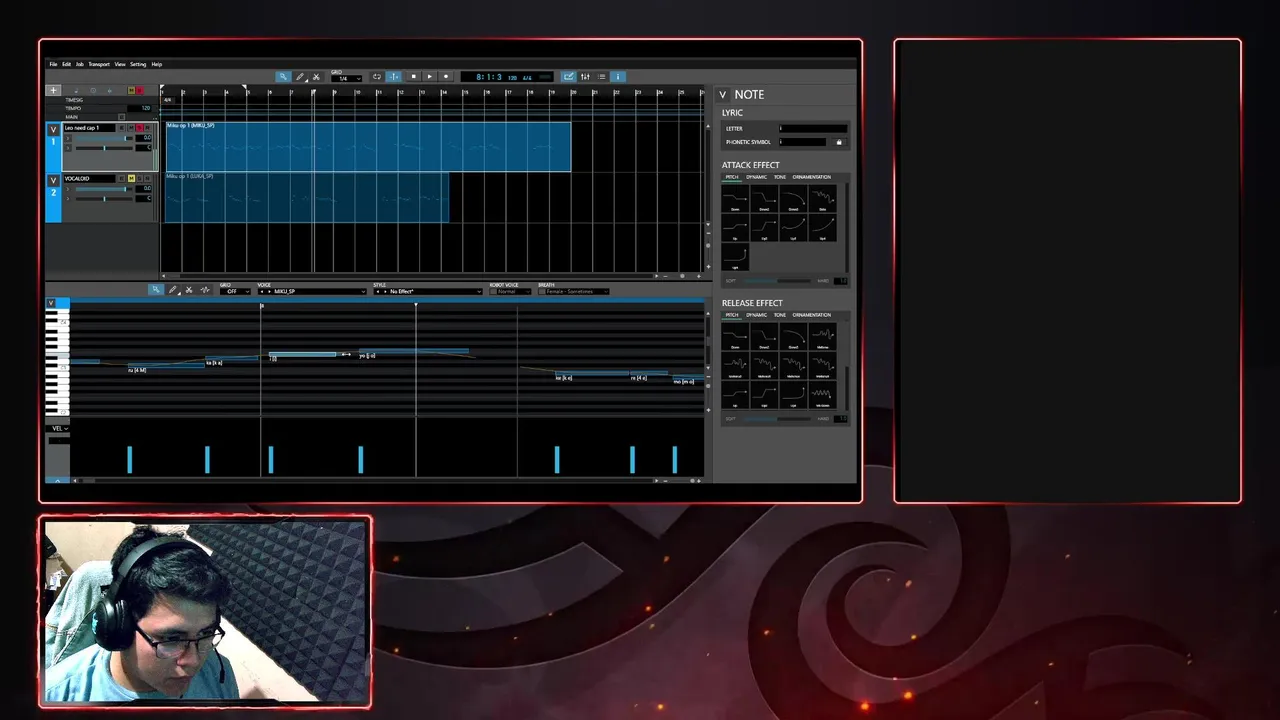Switch to TONE tab in Release Effect
This screenshot has height=720, width=1280.
[x=779, y=315]
